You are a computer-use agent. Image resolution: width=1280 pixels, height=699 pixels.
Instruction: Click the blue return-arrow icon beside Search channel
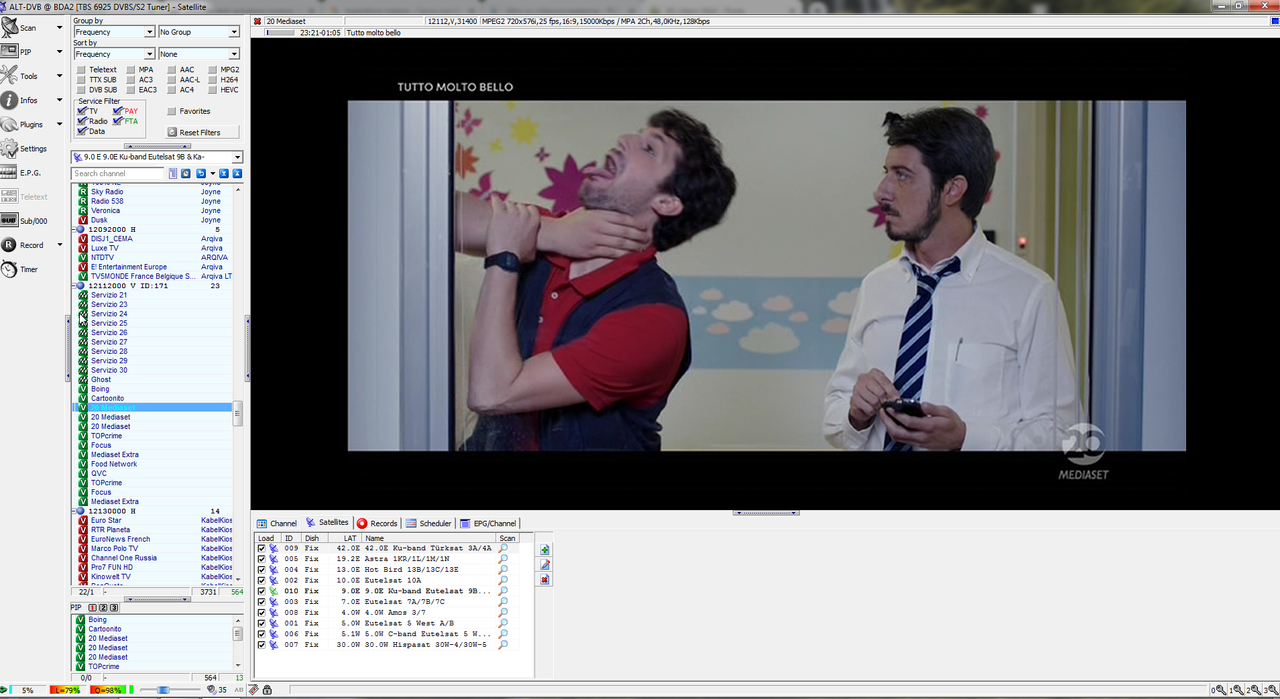click(201, 173)
